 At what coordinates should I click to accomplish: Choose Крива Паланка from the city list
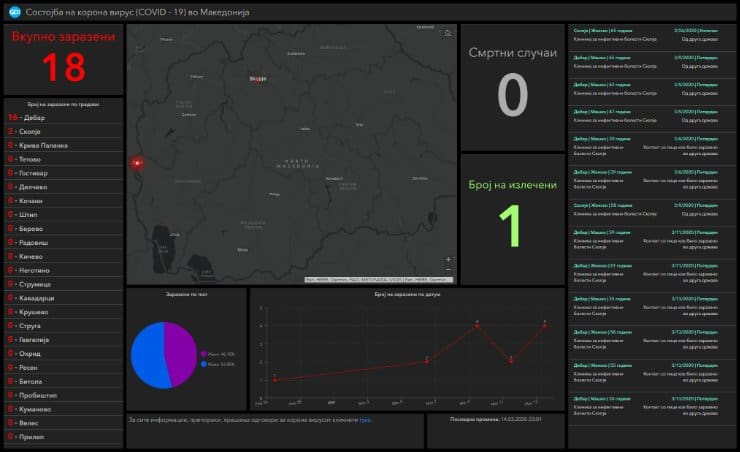point(62,145)
